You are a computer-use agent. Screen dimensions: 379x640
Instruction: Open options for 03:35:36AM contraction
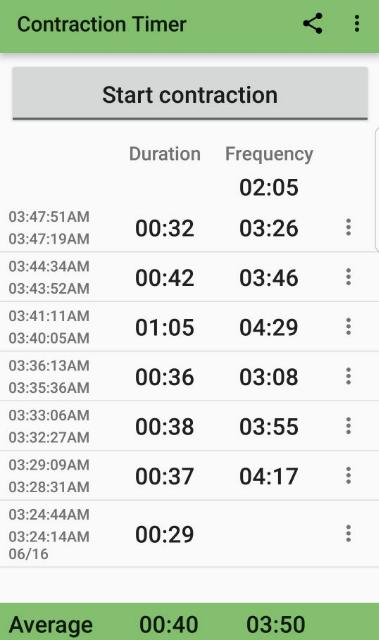pyautogui.click(x=348, y=376)
